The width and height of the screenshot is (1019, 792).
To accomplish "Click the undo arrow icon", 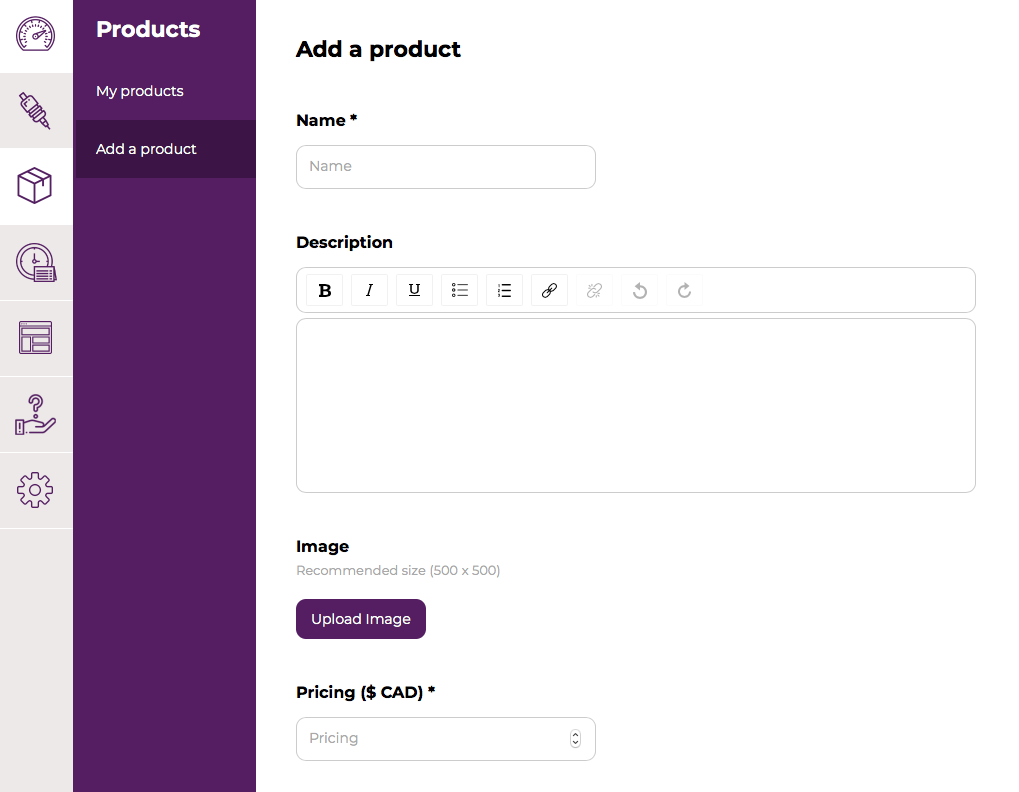I will tap(639, 290).
